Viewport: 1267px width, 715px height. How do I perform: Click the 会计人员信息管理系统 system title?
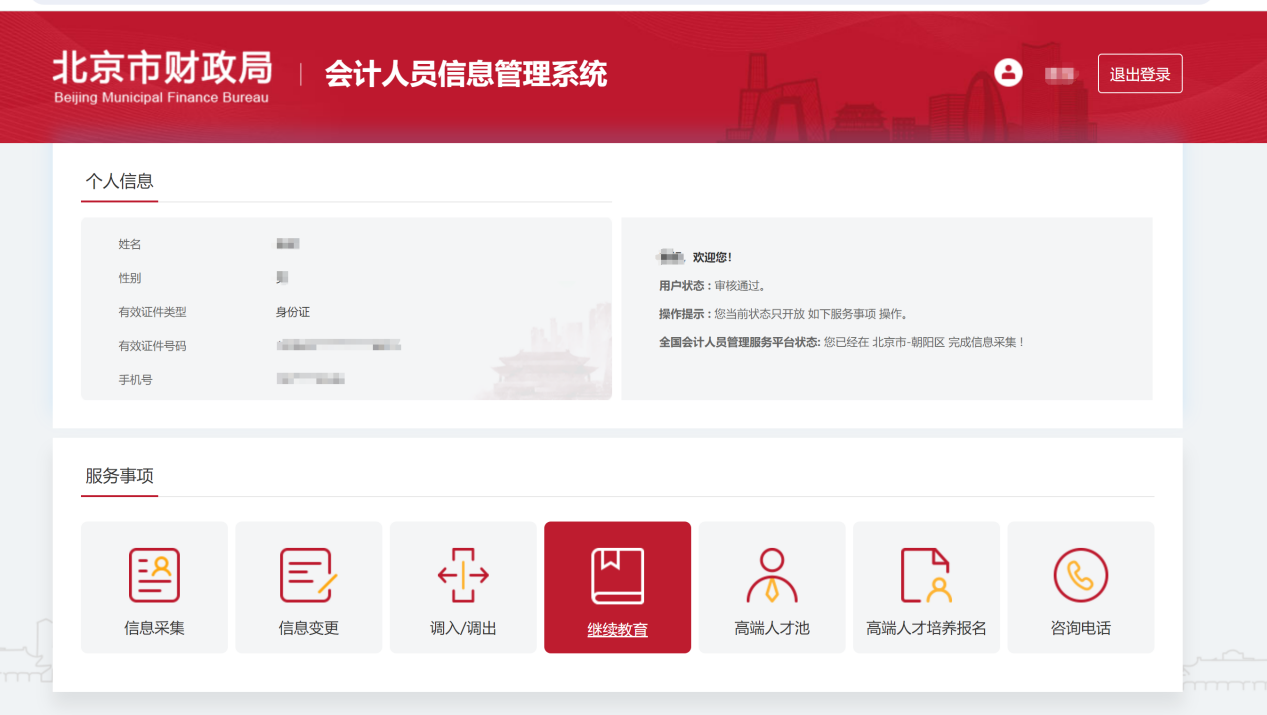coord(467,74)
